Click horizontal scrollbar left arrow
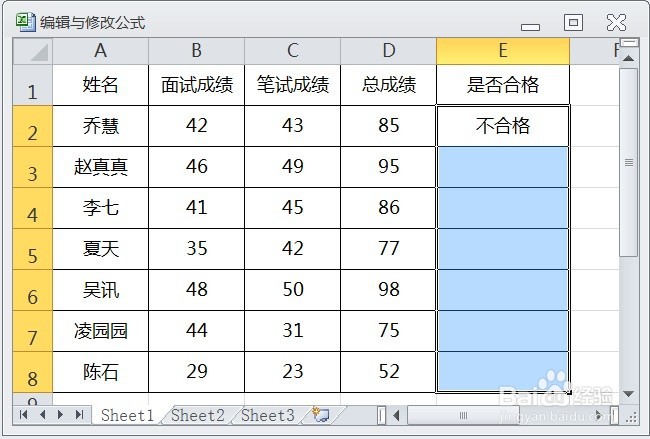Screen dimensions: 650x439 tap(396, 415)
